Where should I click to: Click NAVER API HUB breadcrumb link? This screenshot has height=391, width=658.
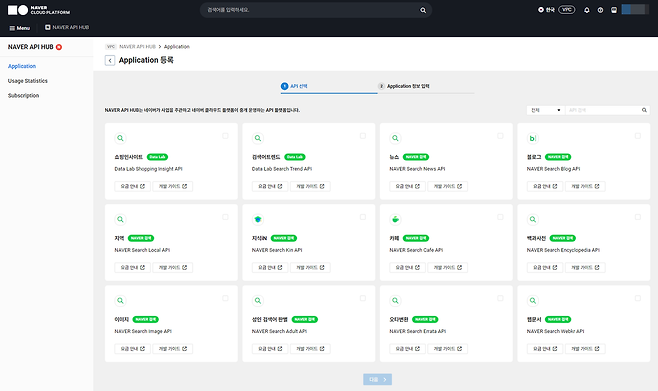click(x=137, y=47)
